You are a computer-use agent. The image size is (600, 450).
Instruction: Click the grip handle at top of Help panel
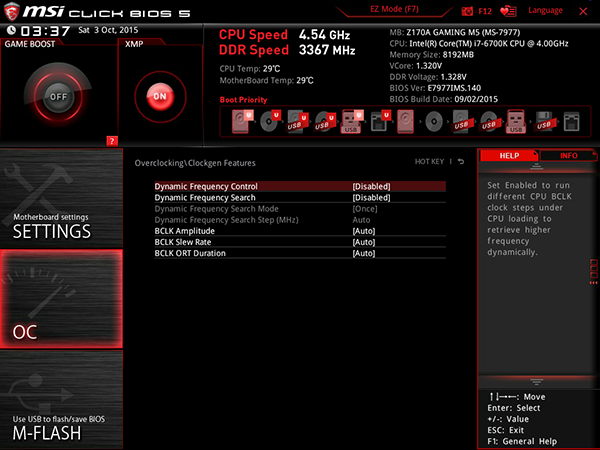pos(536,166)
